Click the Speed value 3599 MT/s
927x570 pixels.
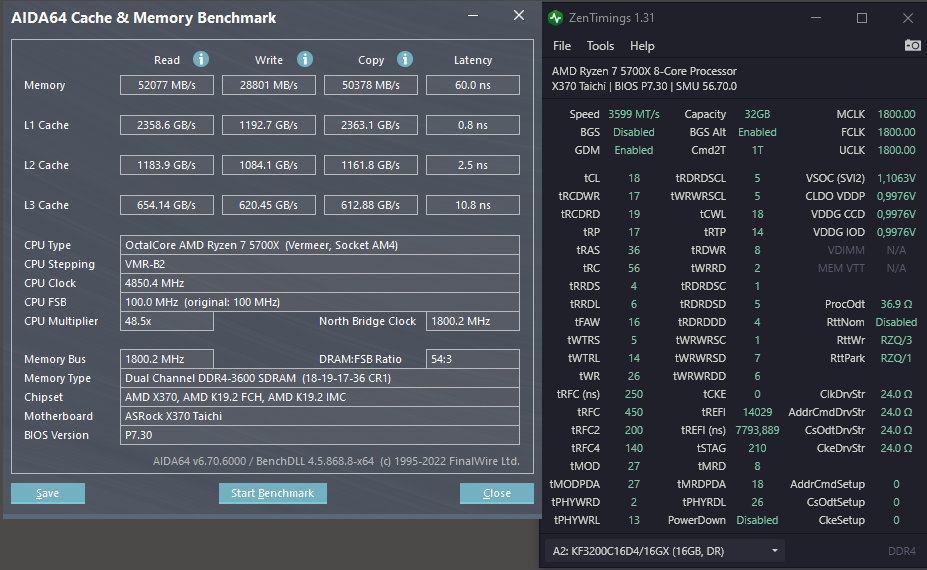pos(634,114)
